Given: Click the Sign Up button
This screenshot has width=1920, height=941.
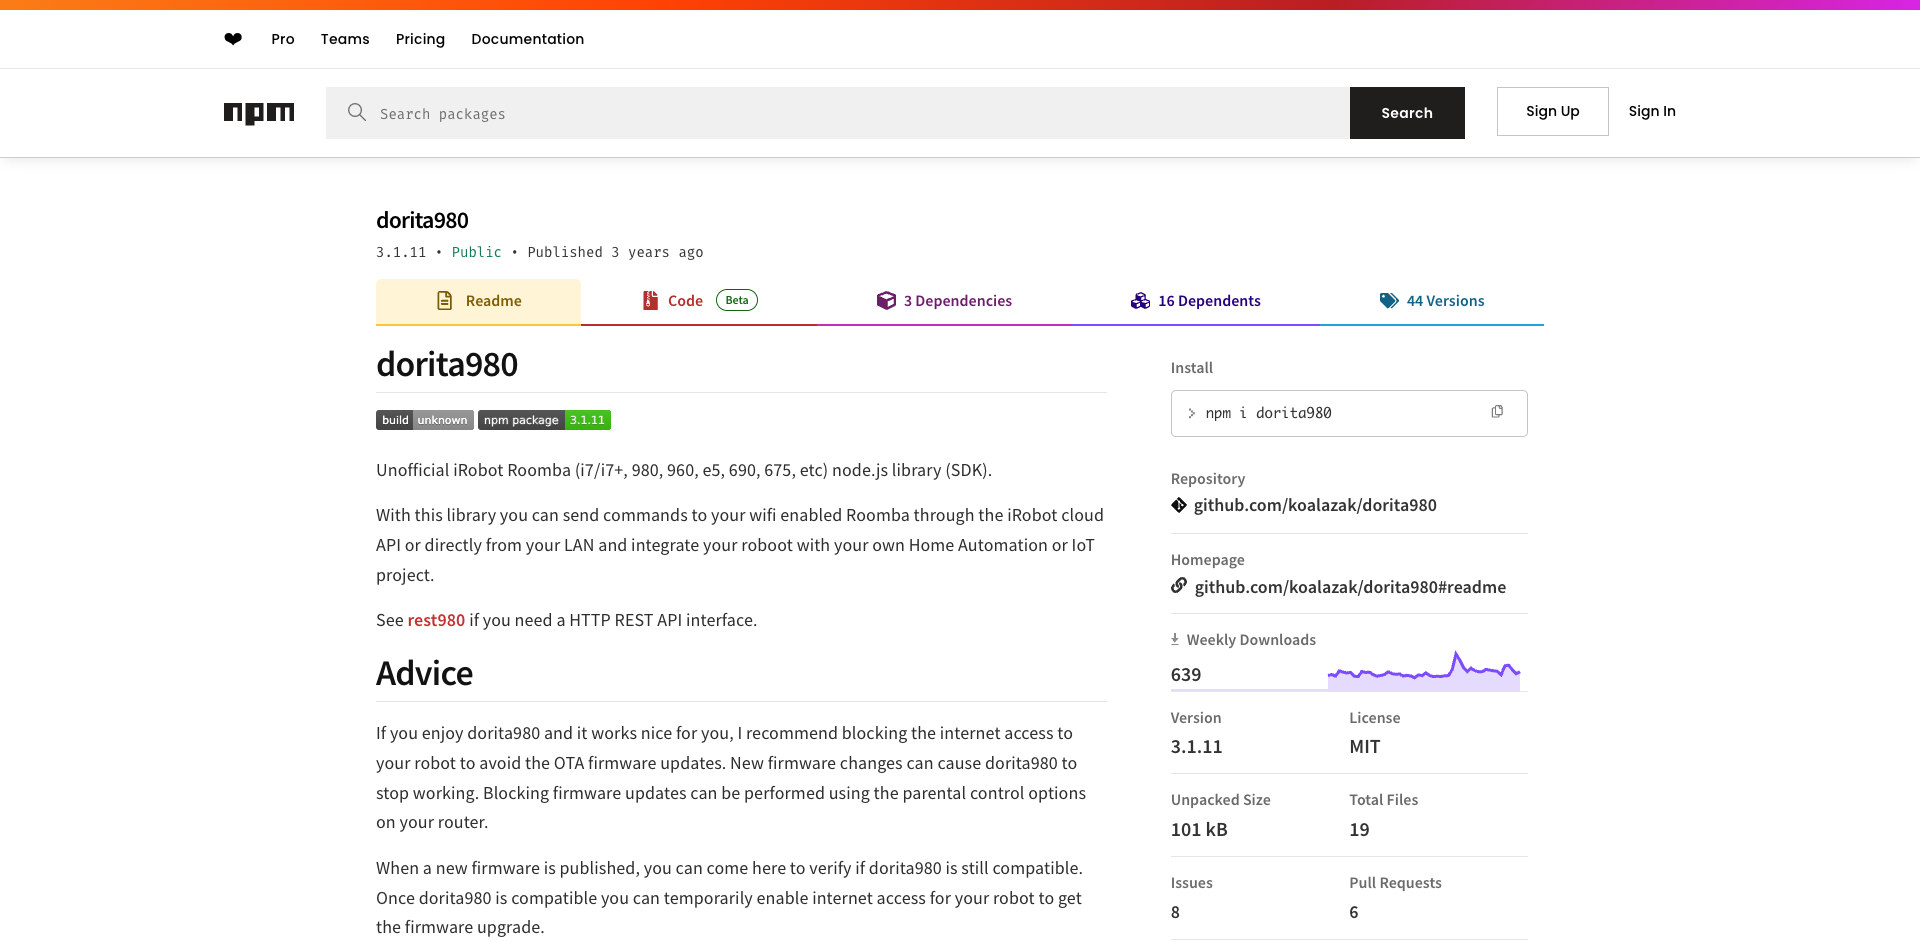Looking at the screenshot, I should click(x=1553, y=111).
